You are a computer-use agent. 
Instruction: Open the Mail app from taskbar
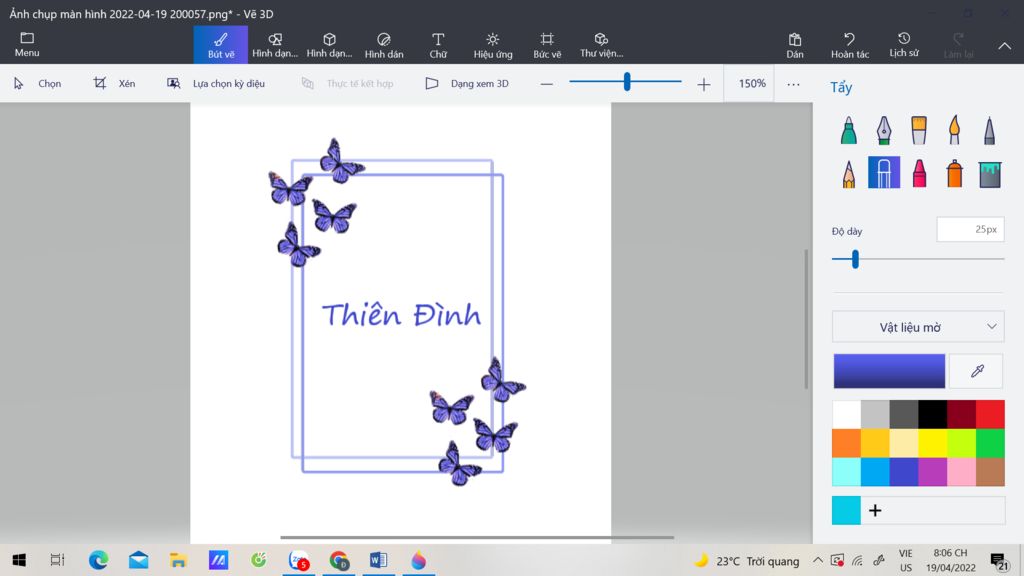(x=138, y=560)
